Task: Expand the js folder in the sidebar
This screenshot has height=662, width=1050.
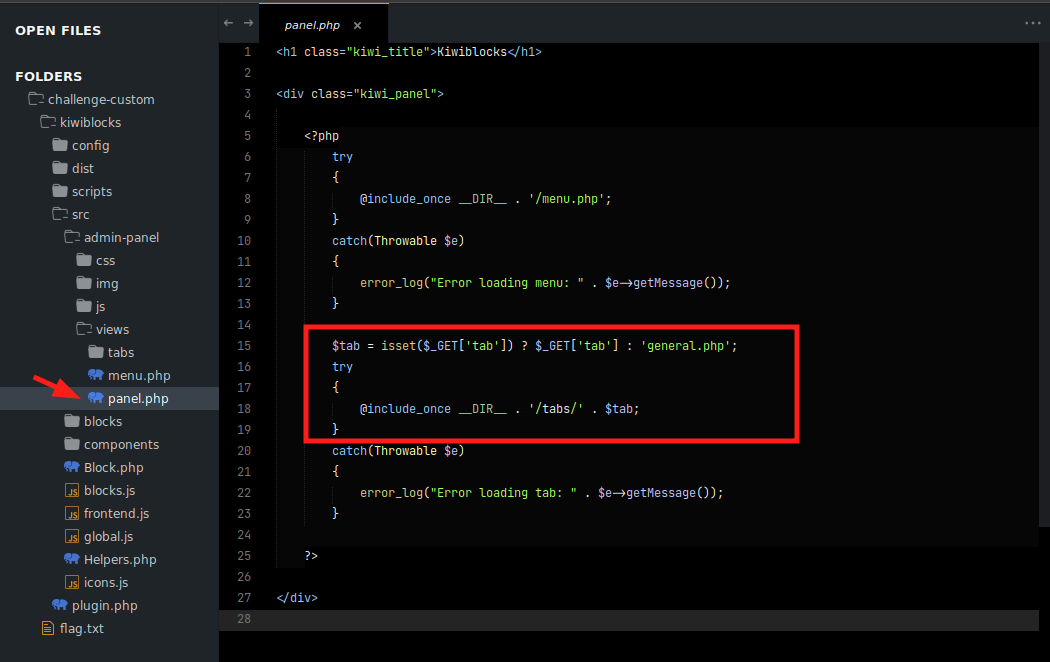Action: pyautogui.click(x=90, y=307)
